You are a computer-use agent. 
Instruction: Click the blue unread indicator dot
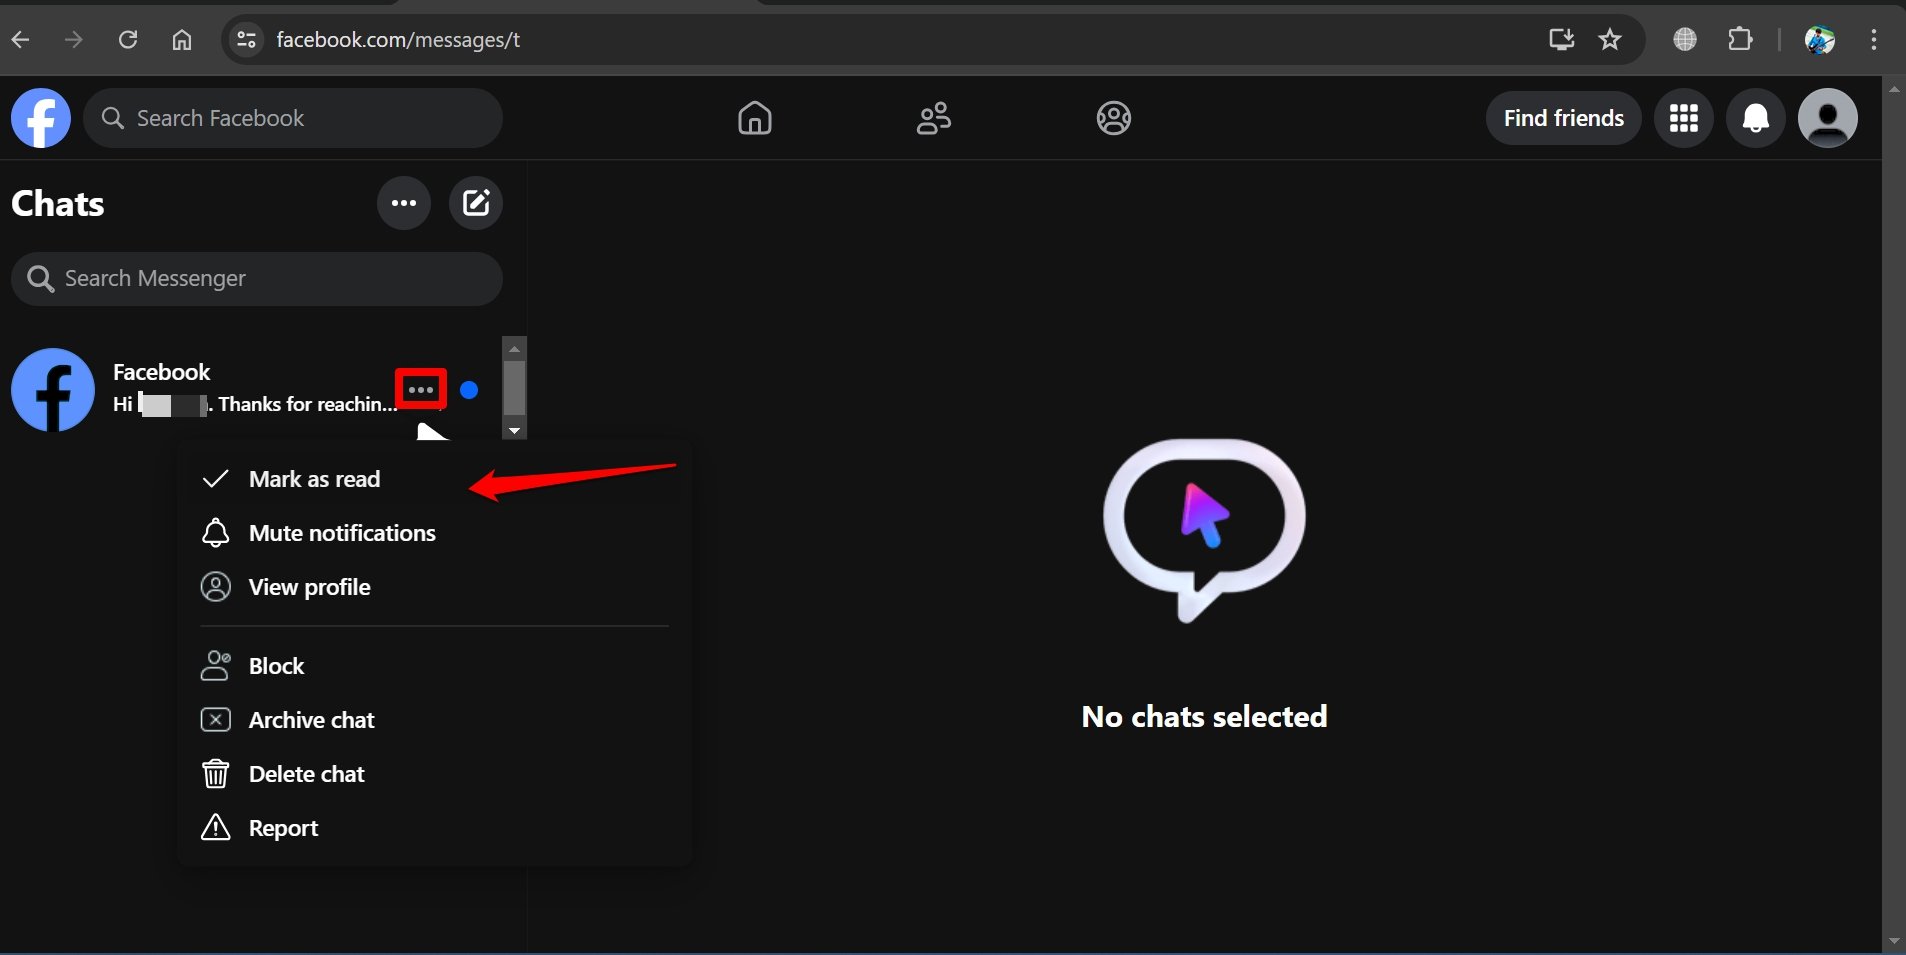[469, 390]
